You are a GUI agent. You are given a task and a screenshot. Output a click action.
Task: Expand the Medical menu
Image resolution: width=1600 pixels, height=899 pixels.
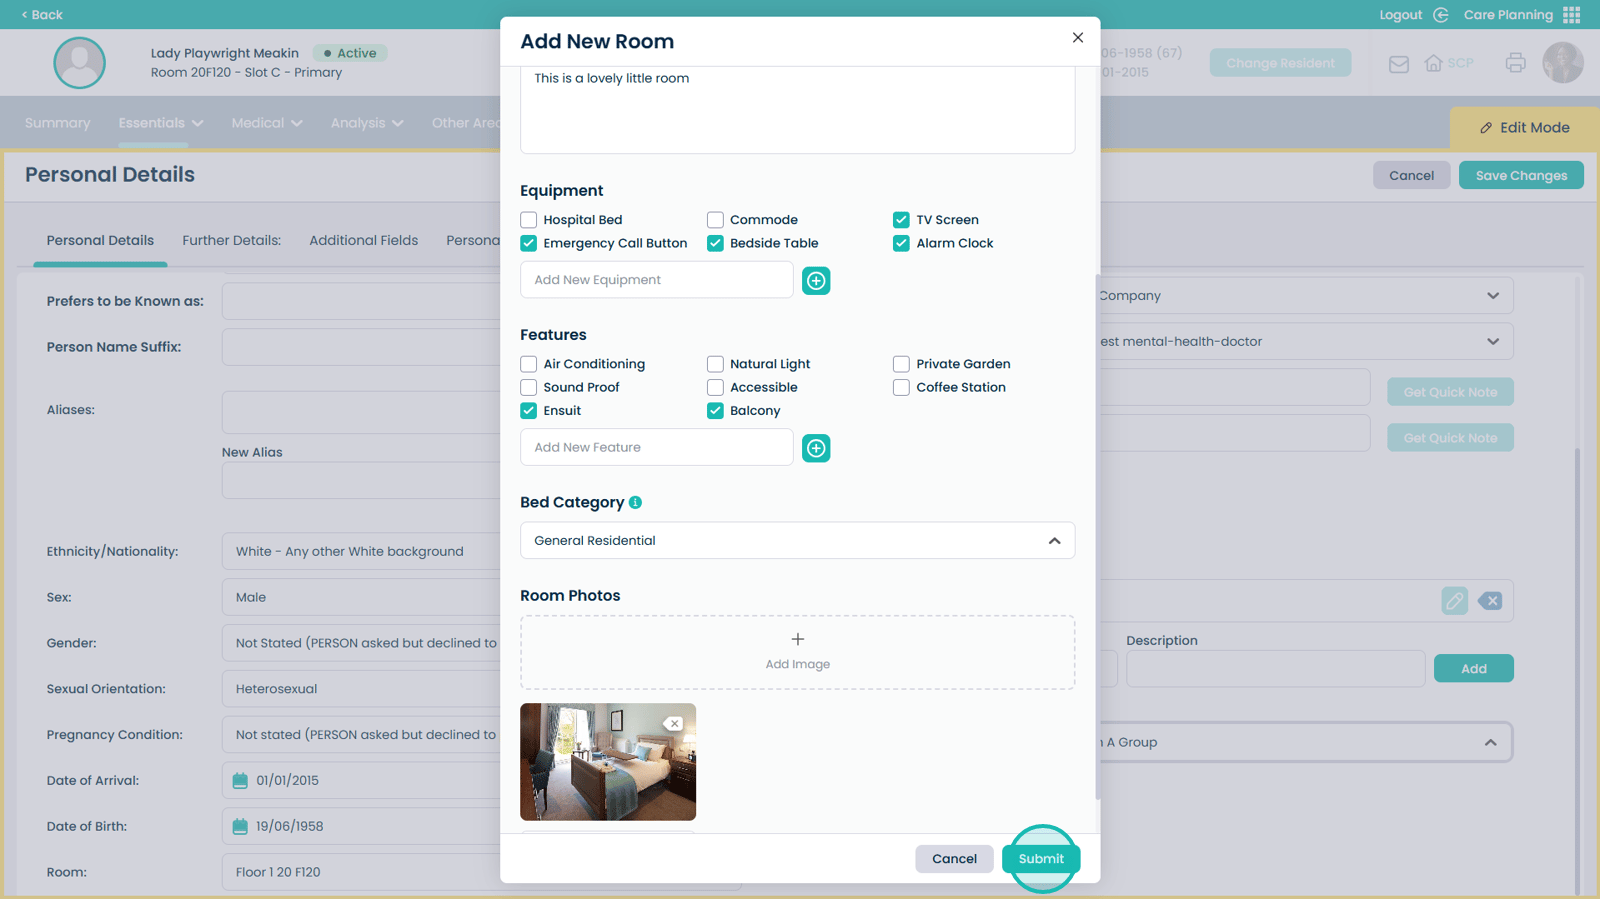coord(267,123)
